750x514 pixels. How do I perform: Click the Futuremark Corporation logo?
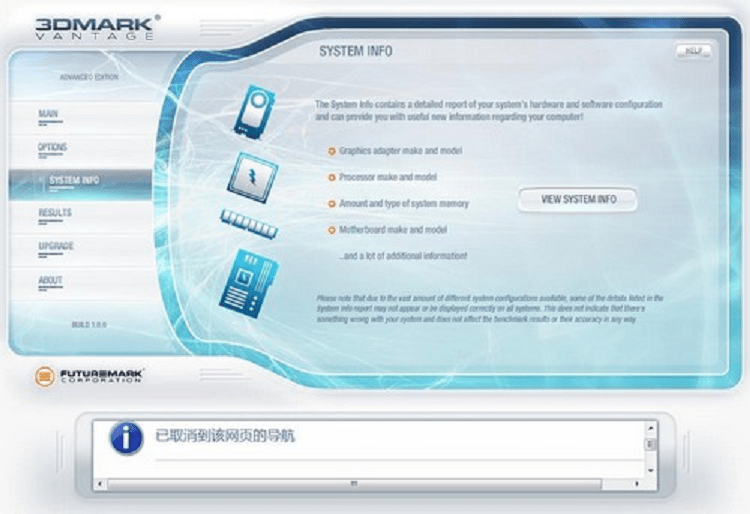point(89,376)
